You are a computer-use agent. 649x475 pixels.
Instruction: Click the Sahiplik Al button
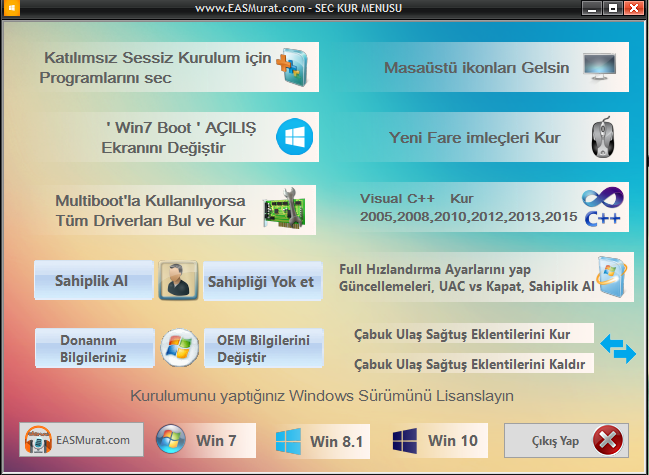click(x=94, y=280)
